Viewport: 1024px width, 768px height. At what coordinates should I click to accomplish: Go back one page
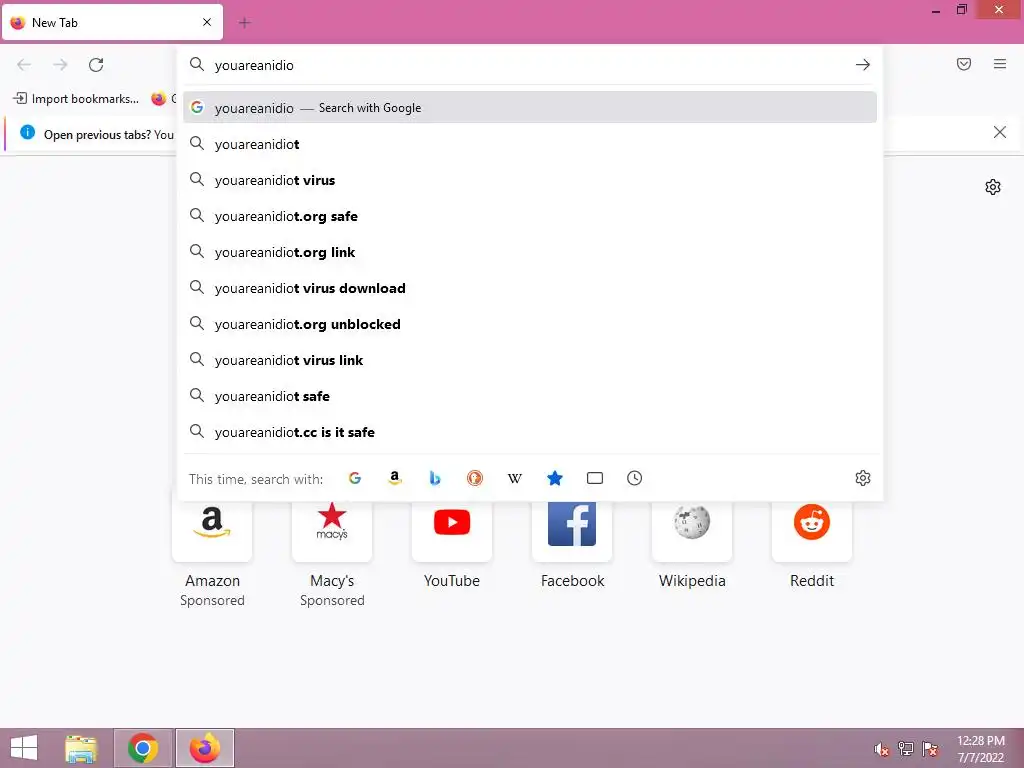pyautogui.click(x=24, y=65)
